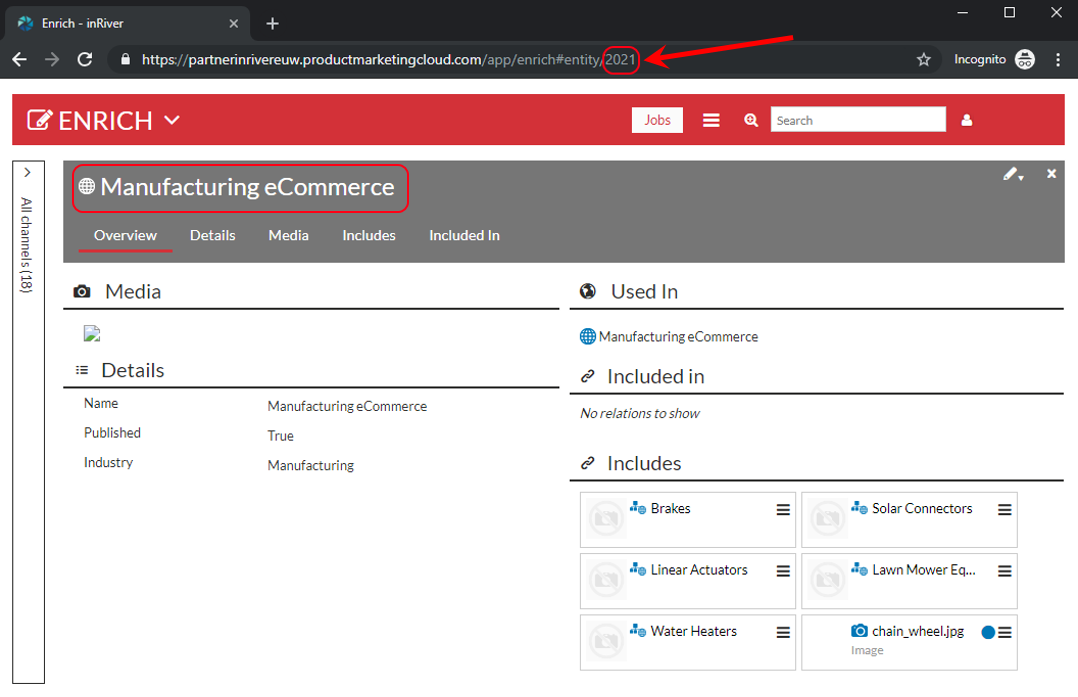The width and height of the screenshot is (1078, 697).
Task: Click the camera icon beside chain_wheel.jpg
Action: tap(859, 630)
